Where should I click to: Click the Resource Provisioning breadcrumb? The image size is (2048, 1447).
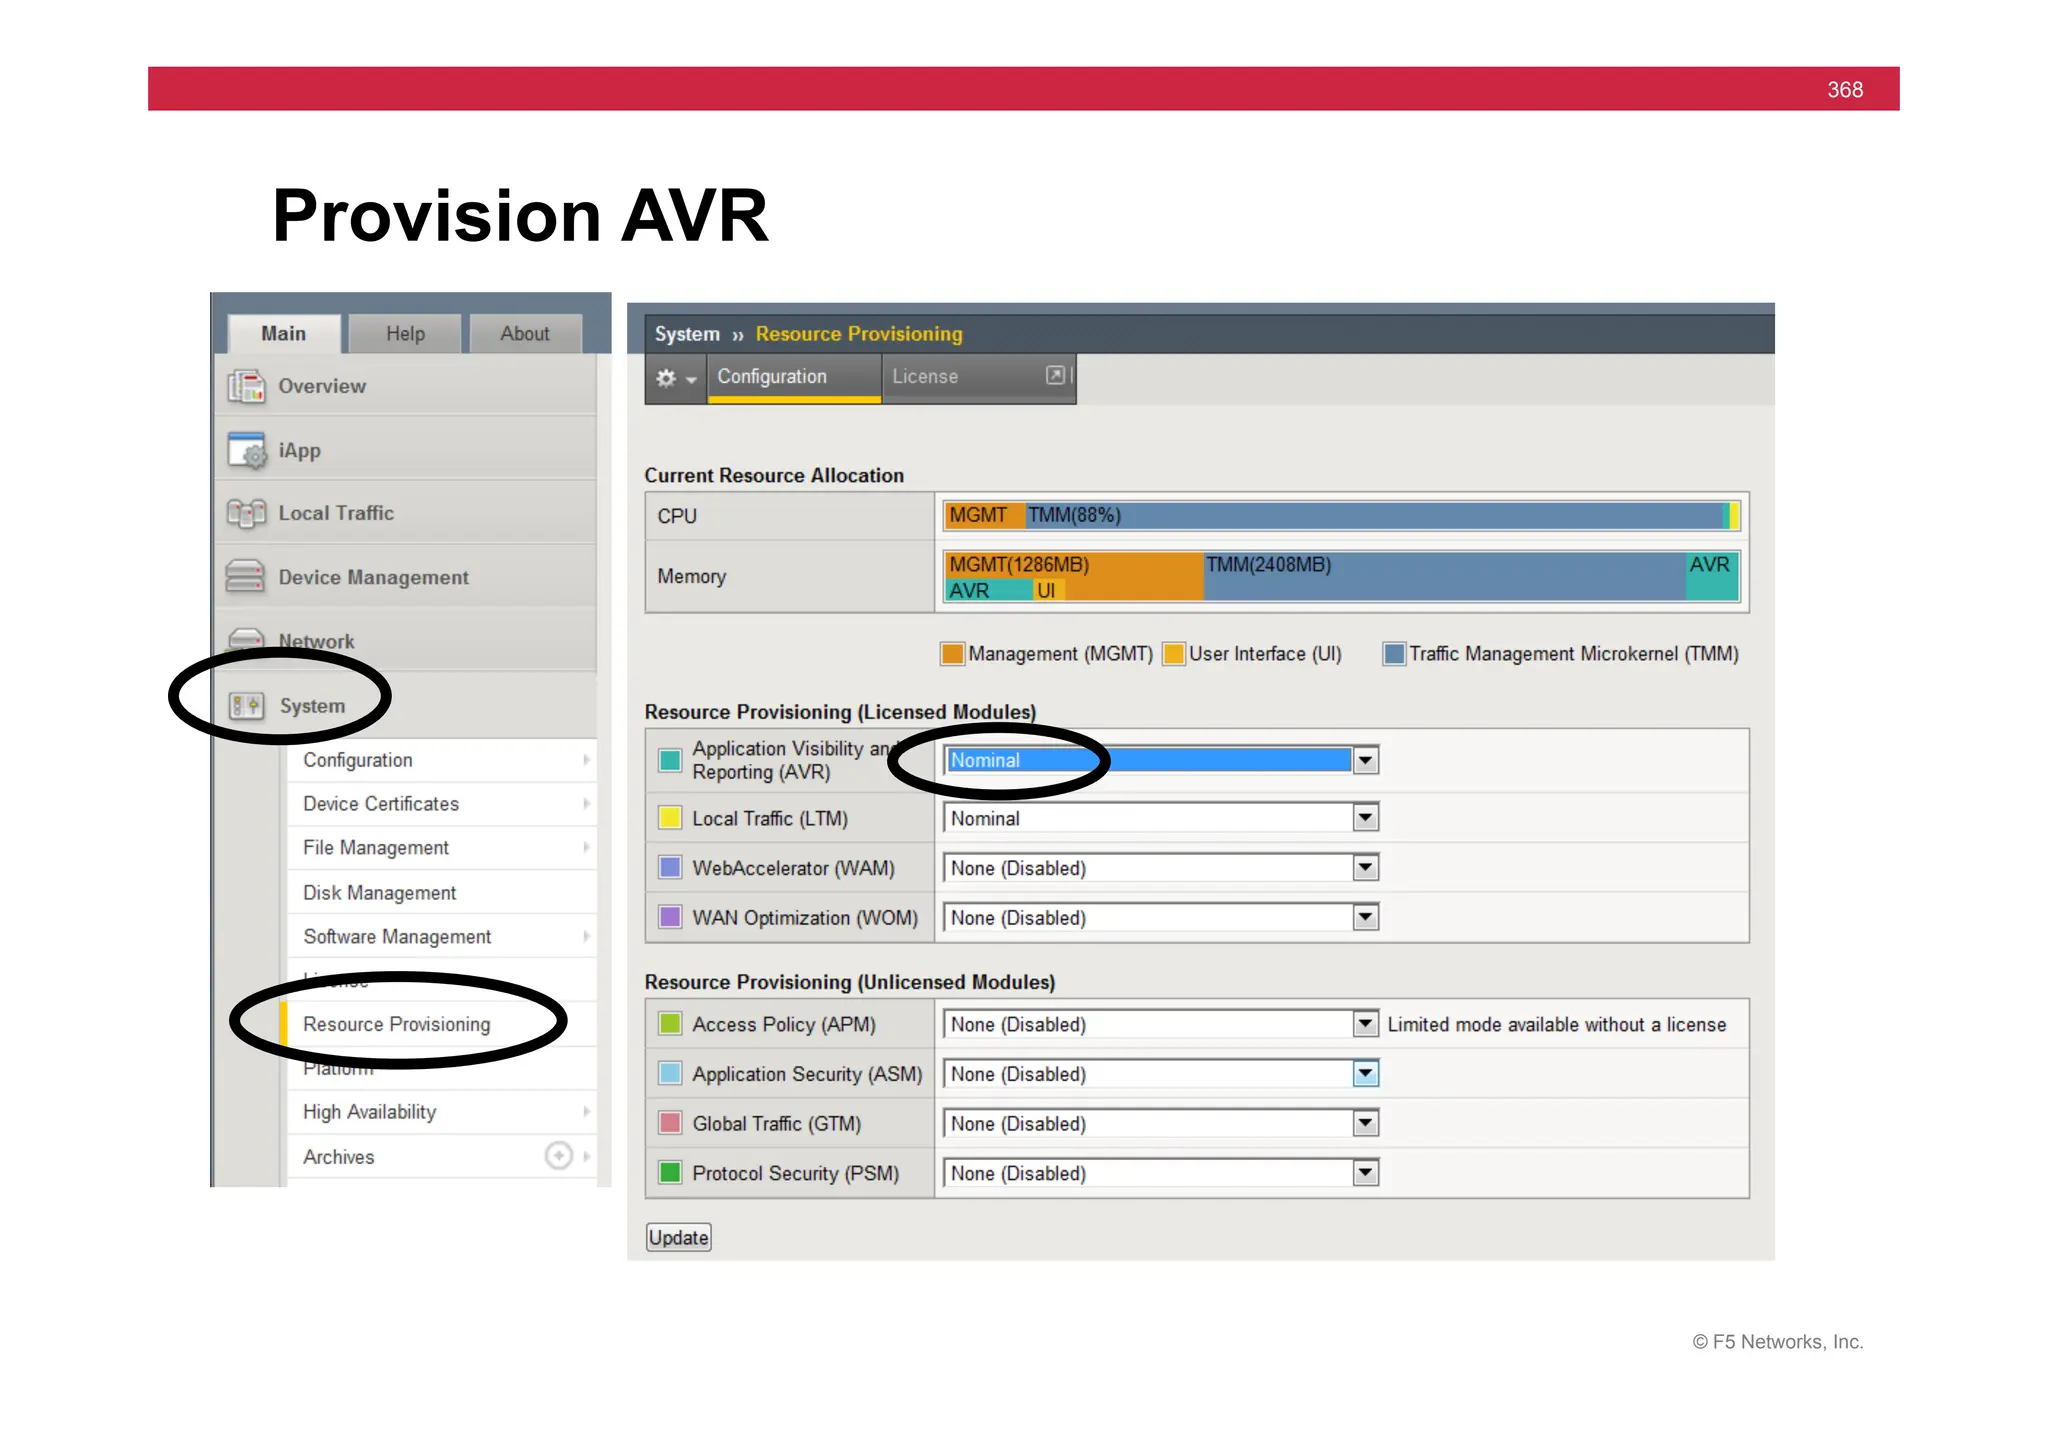point(859,334)
